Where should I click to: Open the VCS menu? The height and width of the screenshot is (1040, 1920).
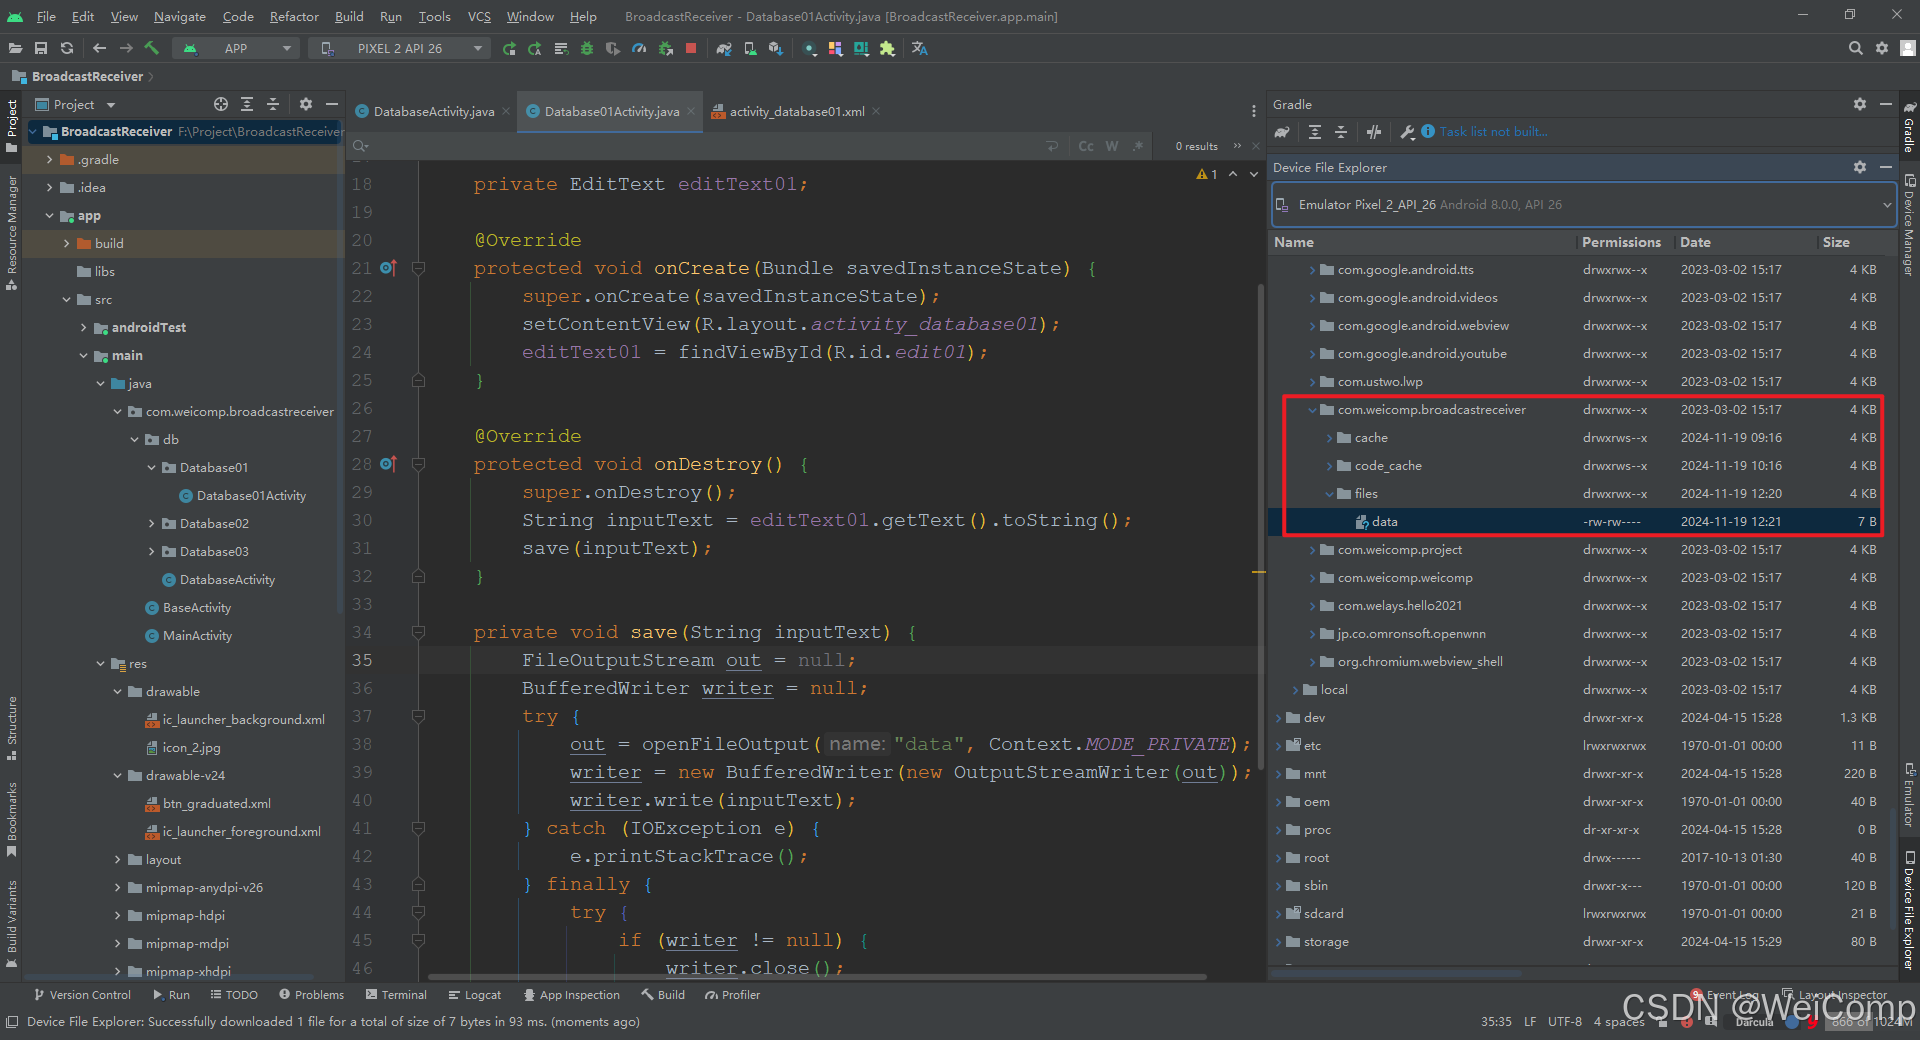coord(479,16)
